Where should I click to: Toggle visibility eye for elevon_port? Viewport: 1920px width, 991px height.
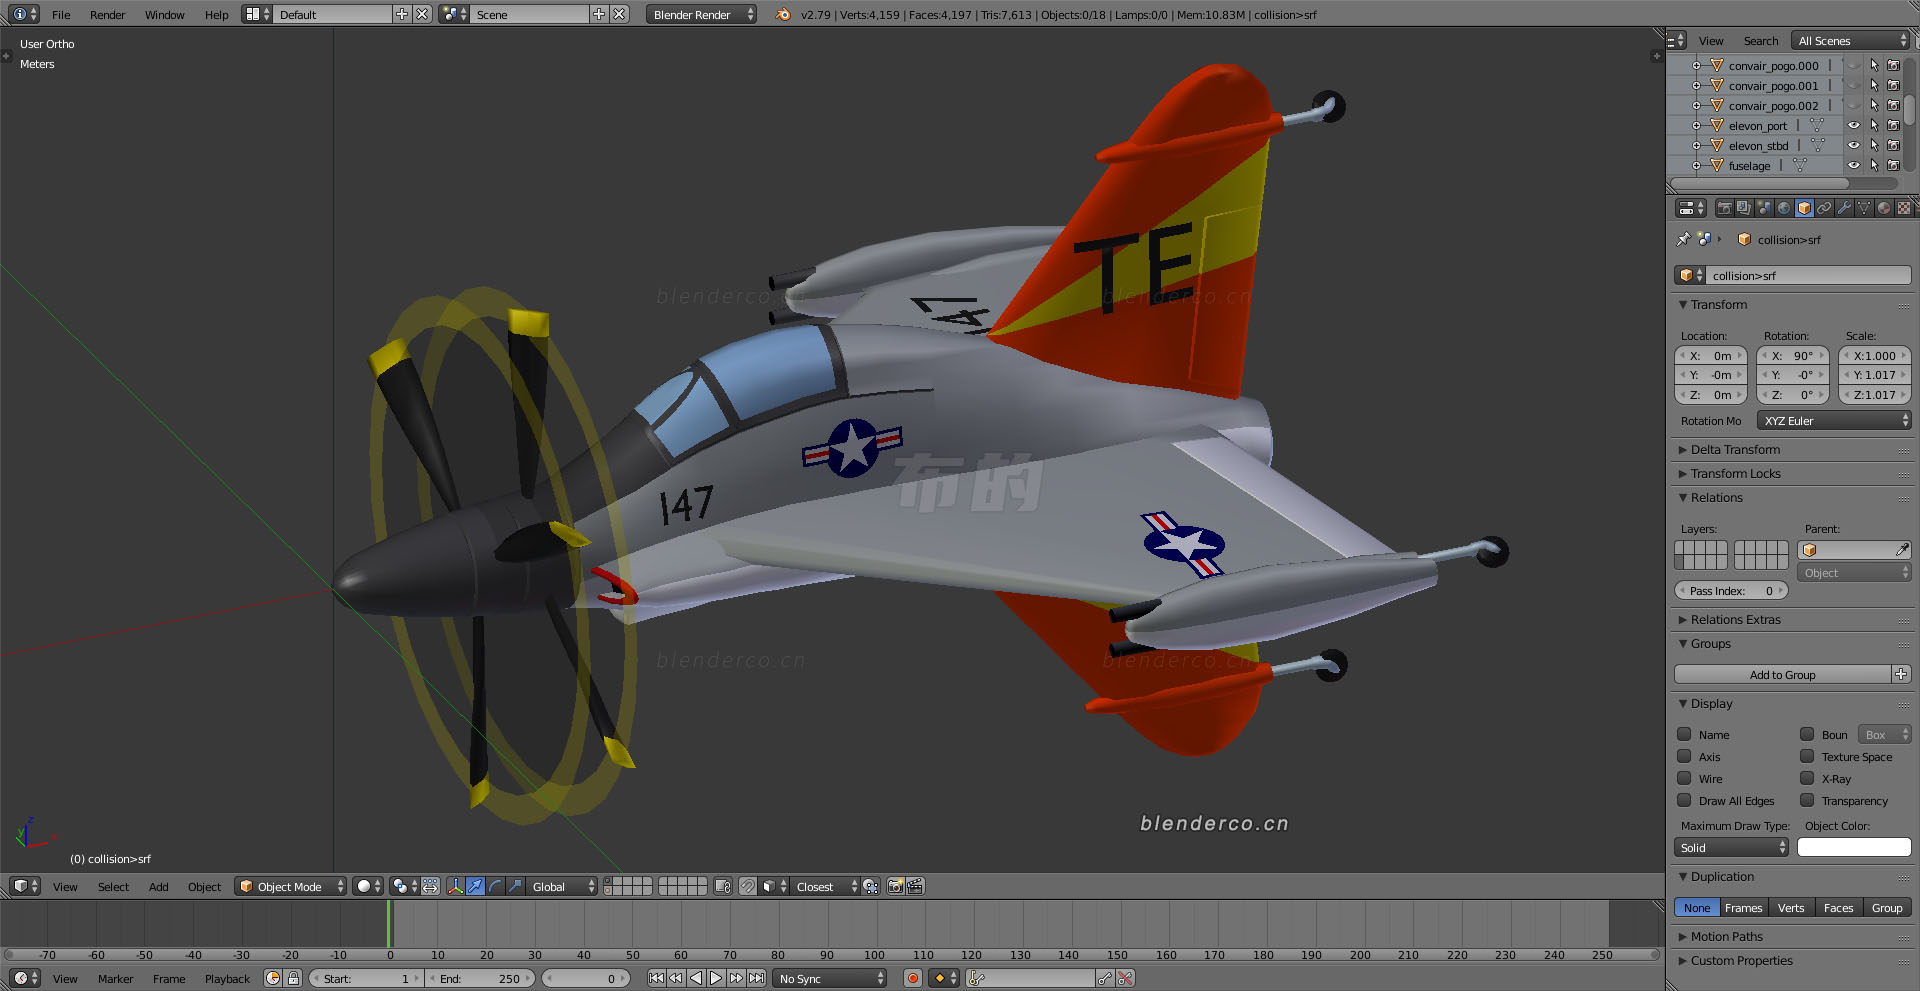tap(1853, 125)
